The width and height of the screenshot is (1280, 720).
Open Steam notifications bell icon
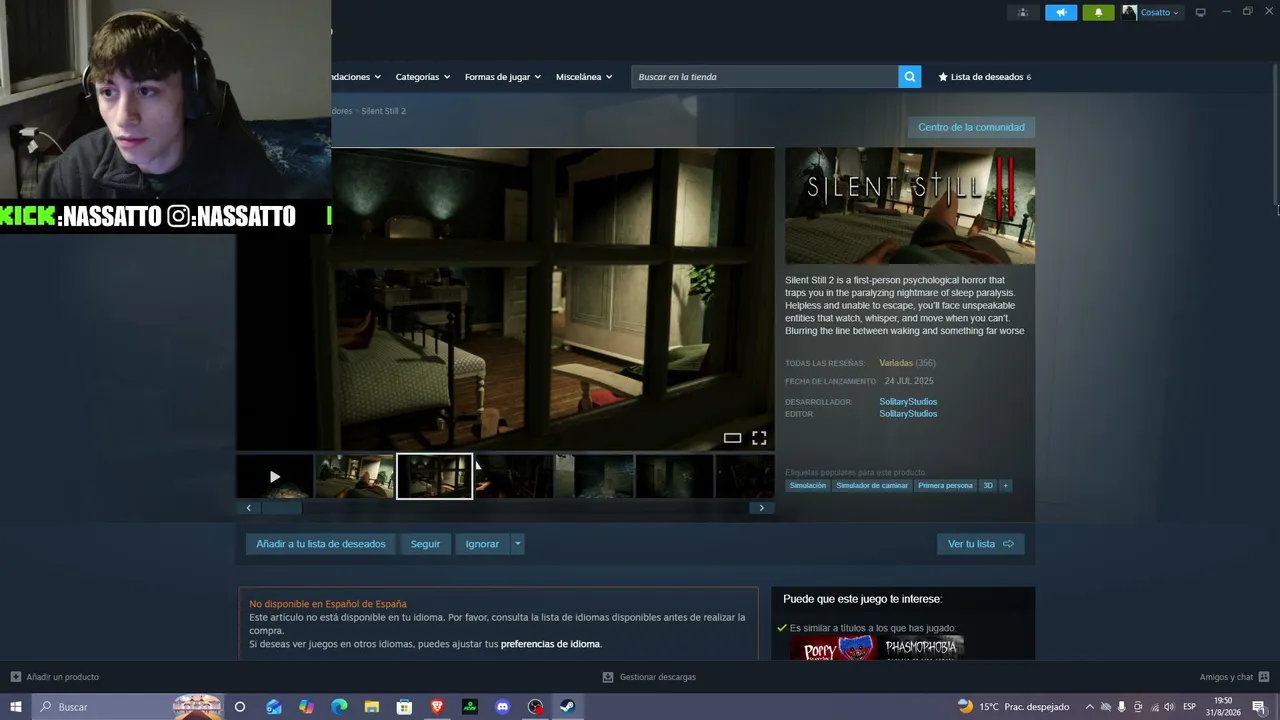pos(1098,12)
